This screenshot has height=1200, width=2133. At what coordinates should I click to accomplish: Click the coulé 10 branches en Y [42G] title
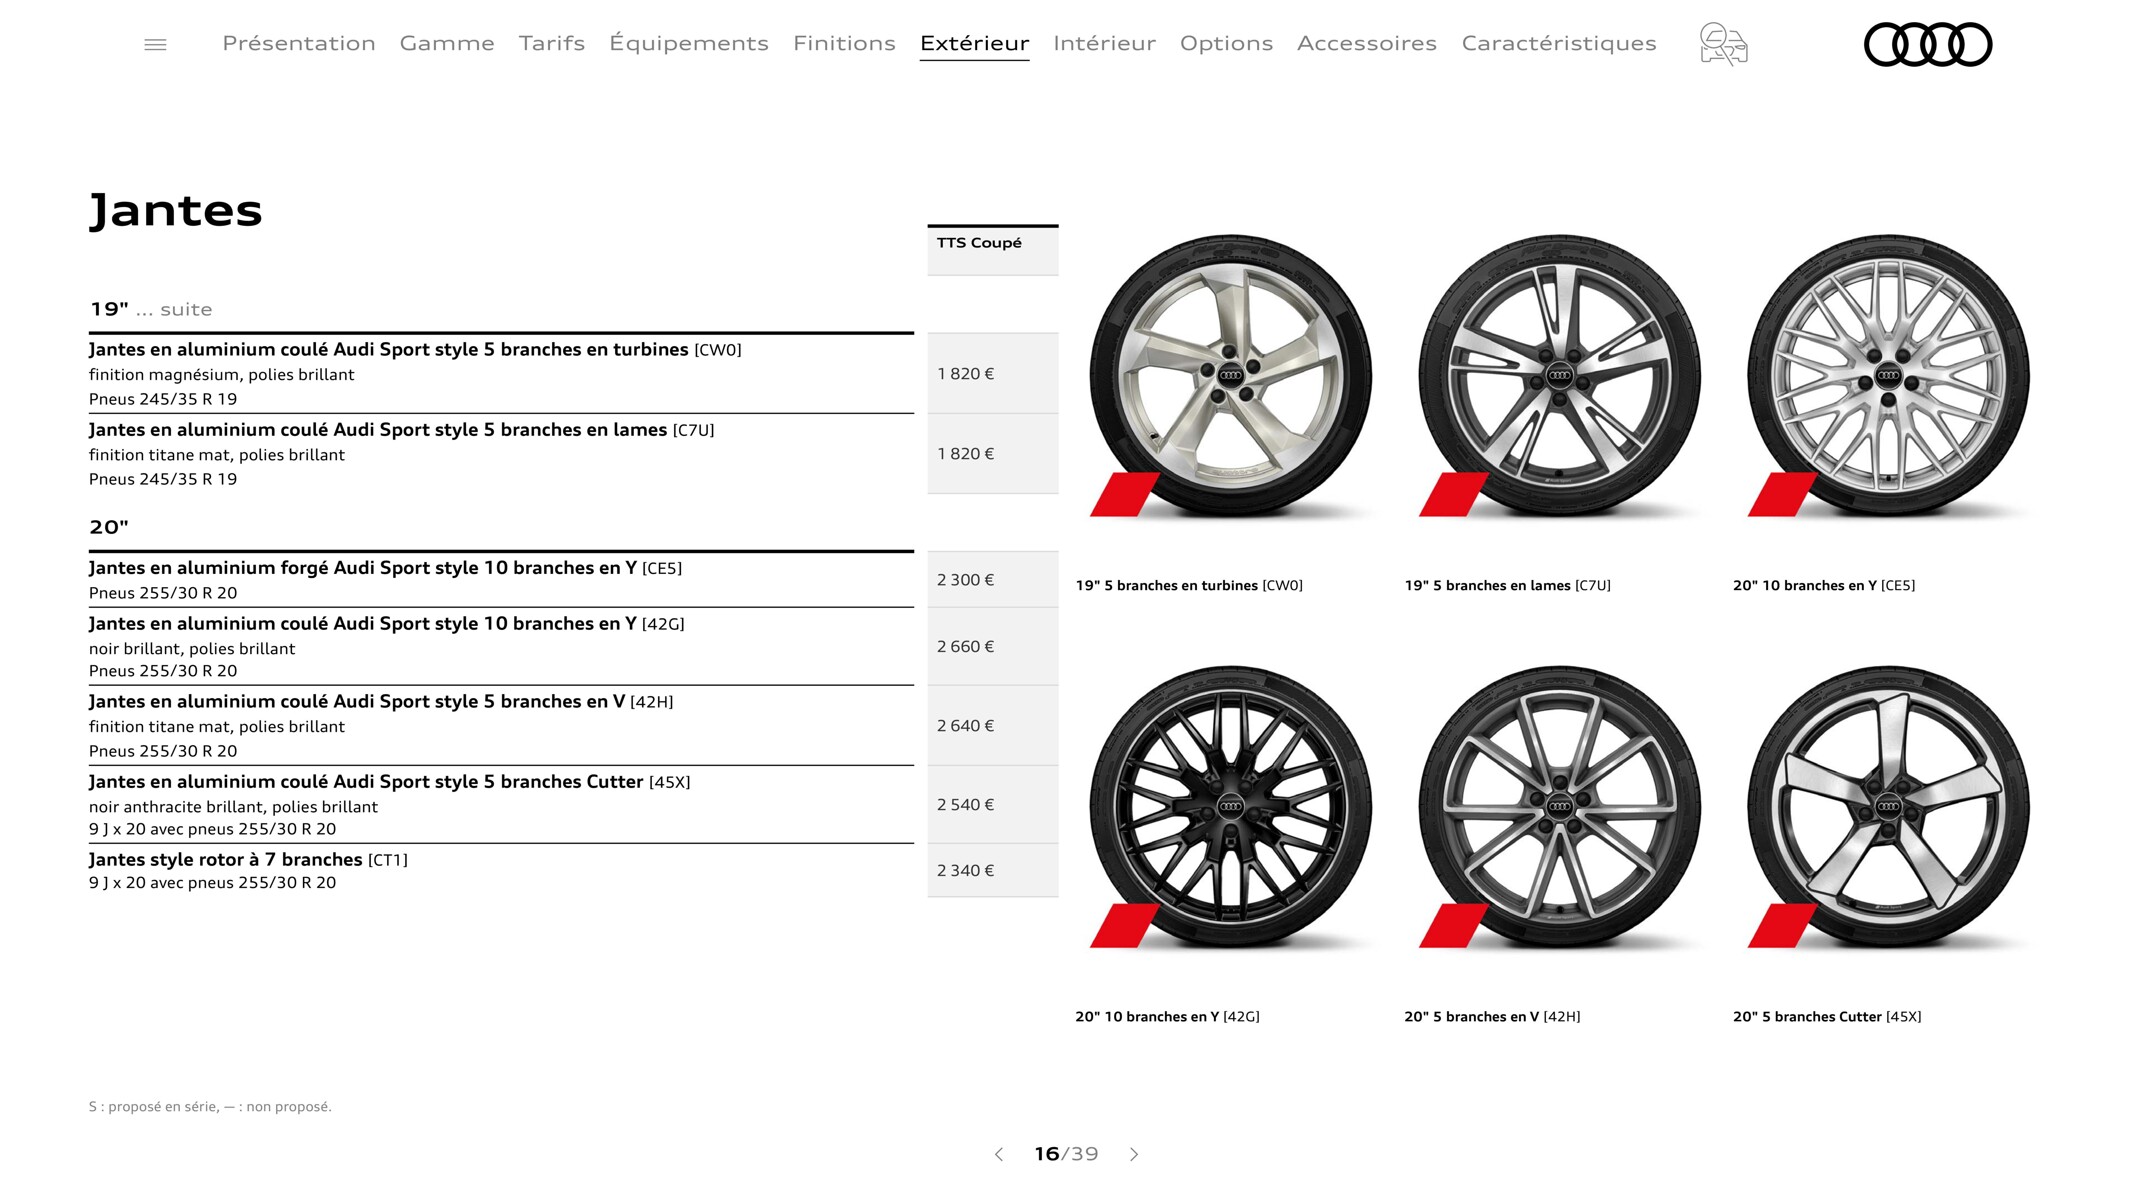pos(387,624)
